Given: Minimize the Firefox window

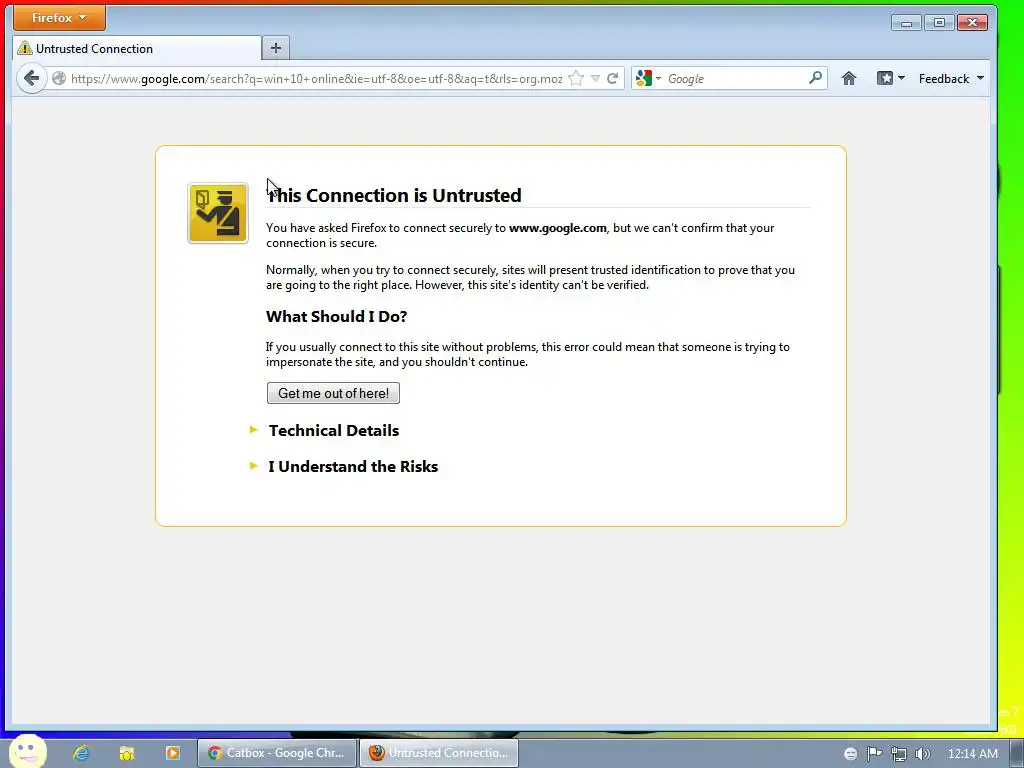Looking at the screenshot, I should pyautogui.click(x=906, y=23).
